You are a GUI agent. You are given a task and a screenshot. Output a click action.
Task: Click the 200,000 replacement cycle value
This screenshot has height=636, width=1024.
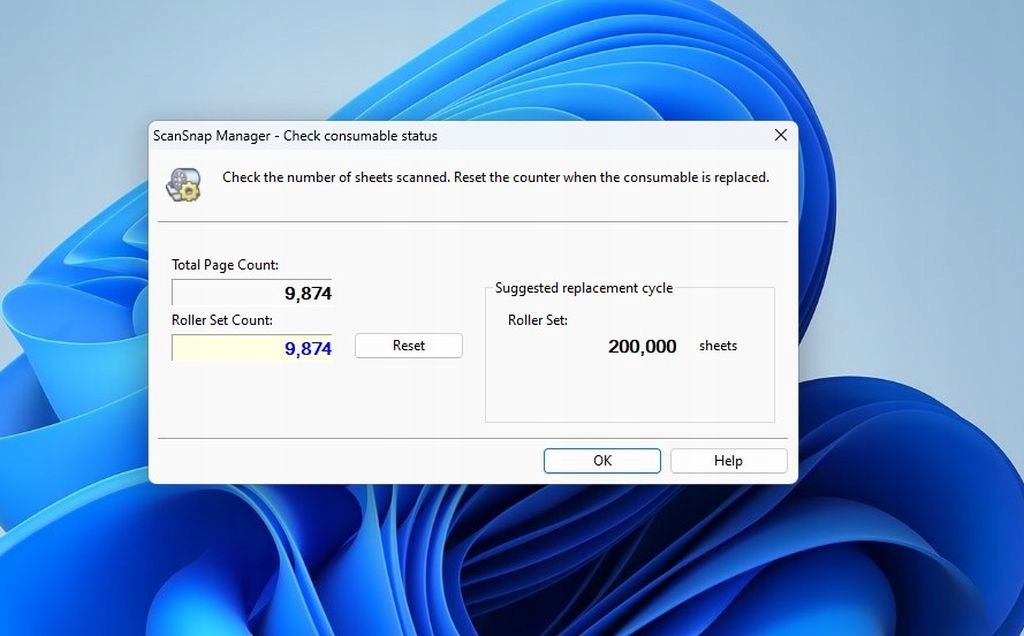[642, 347]
